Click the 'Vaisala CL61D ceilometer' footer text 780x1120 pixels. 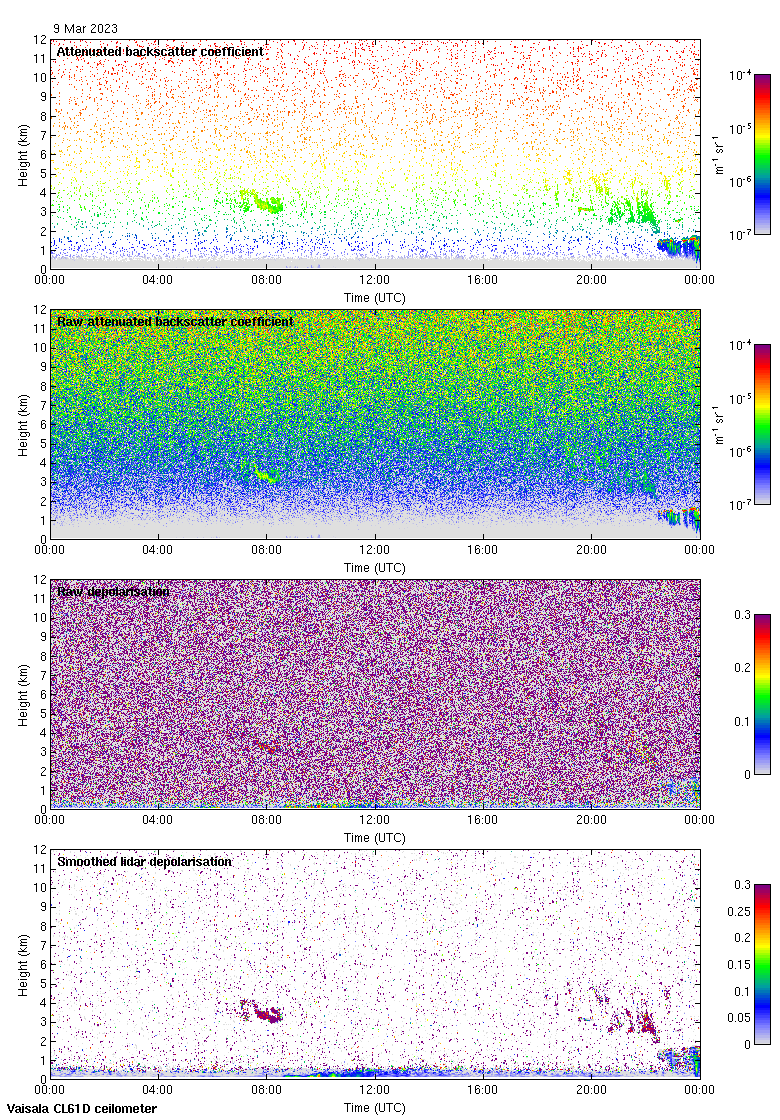click(82, 1109)
